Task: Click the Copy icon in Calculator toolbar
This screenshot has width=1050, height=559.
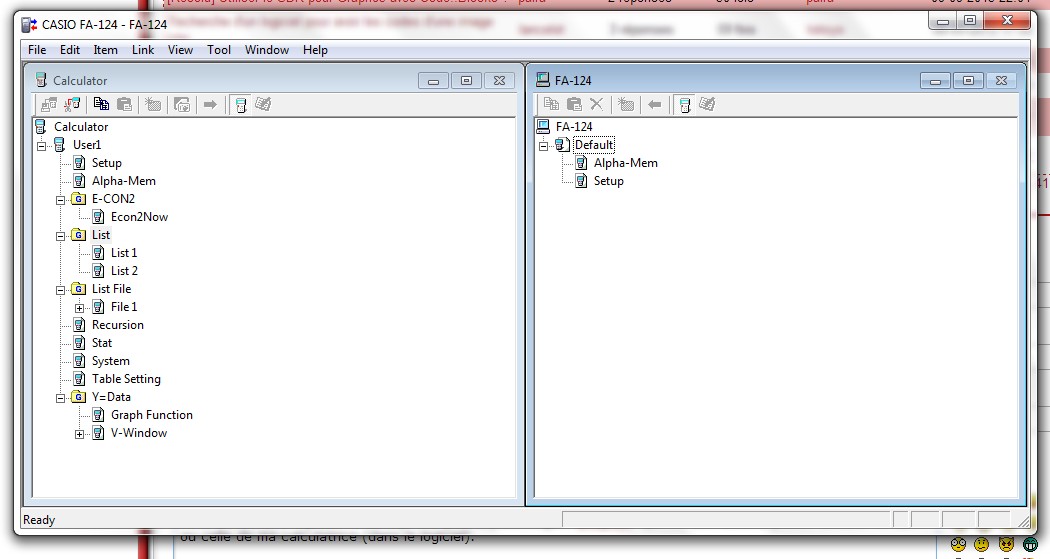Action: (x=101, y=104)
